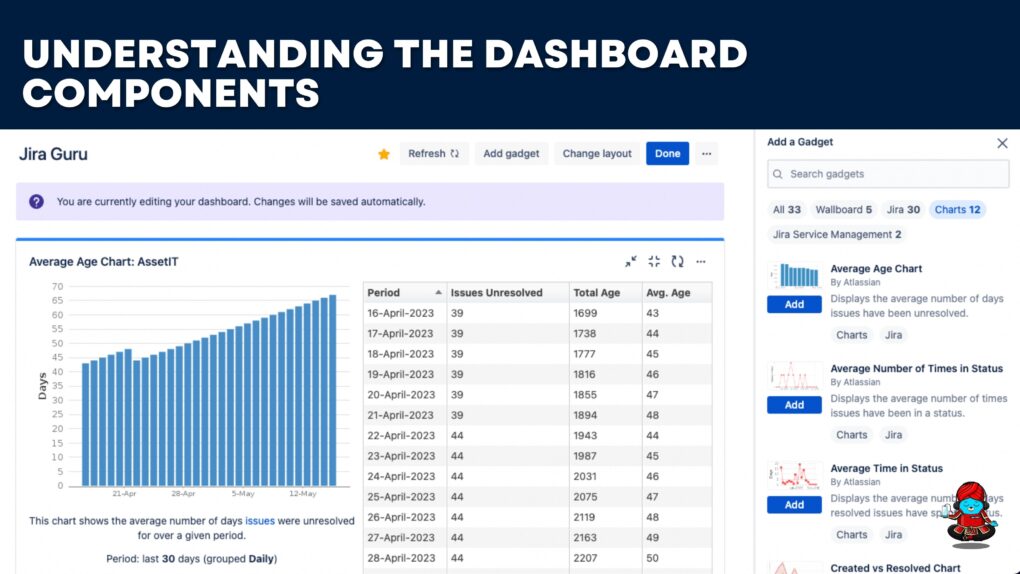The width and height of the screenshot is (1020, 574).
Task: Minimize the Average Age Chart gadget
Action: [631, 262]
